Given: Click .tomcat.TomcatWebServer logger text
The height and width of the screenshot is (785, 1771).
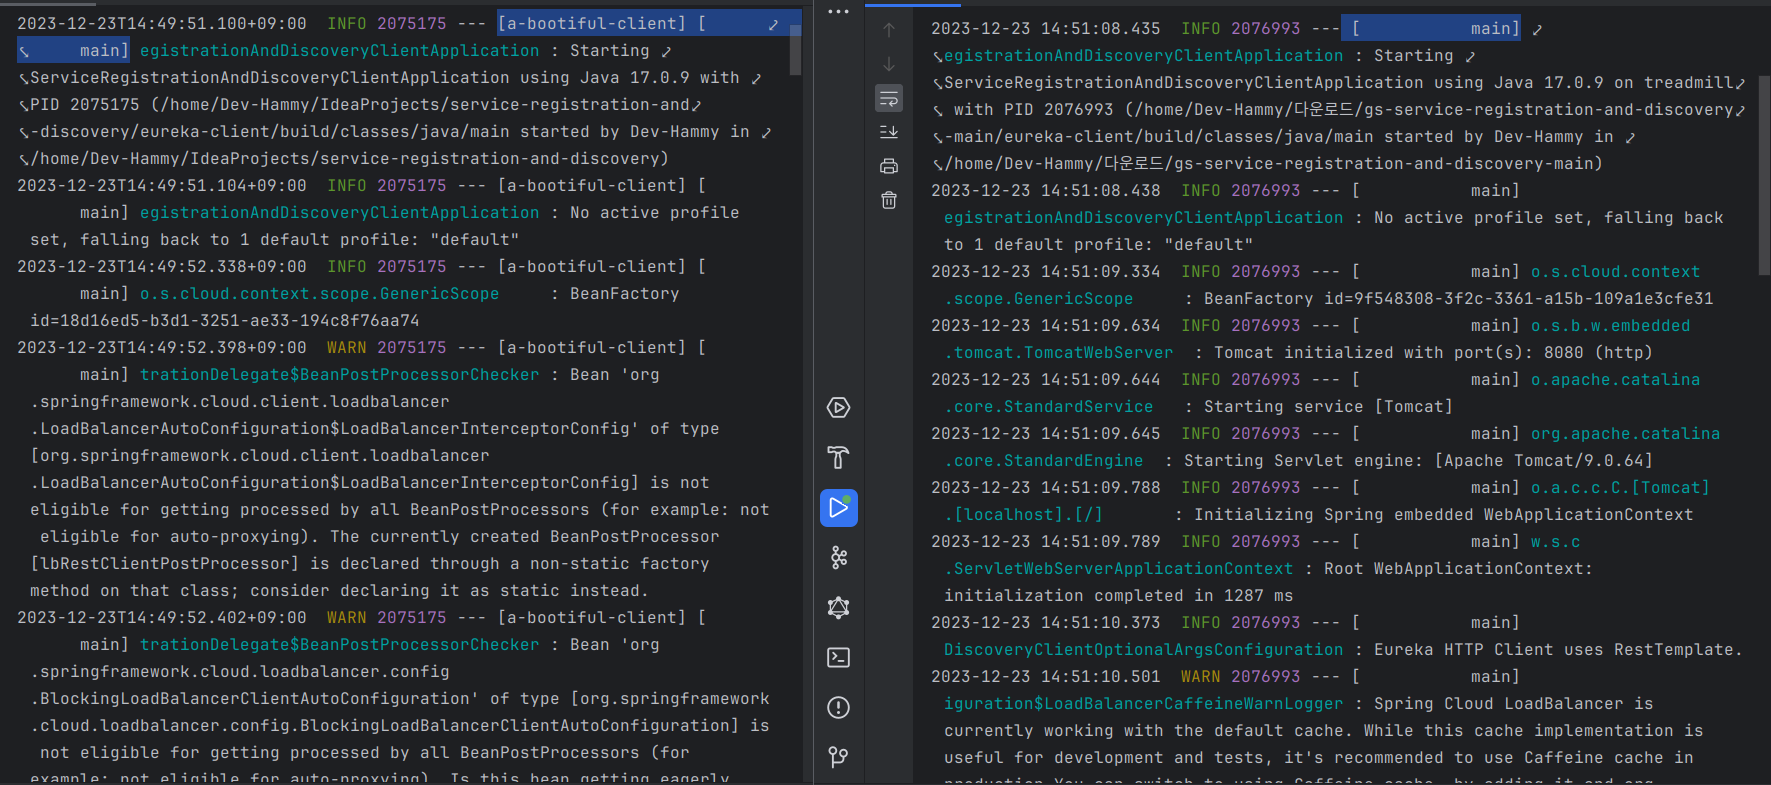Looking at the screenshot, I should pyautogui.click(x=1059, y=352).
